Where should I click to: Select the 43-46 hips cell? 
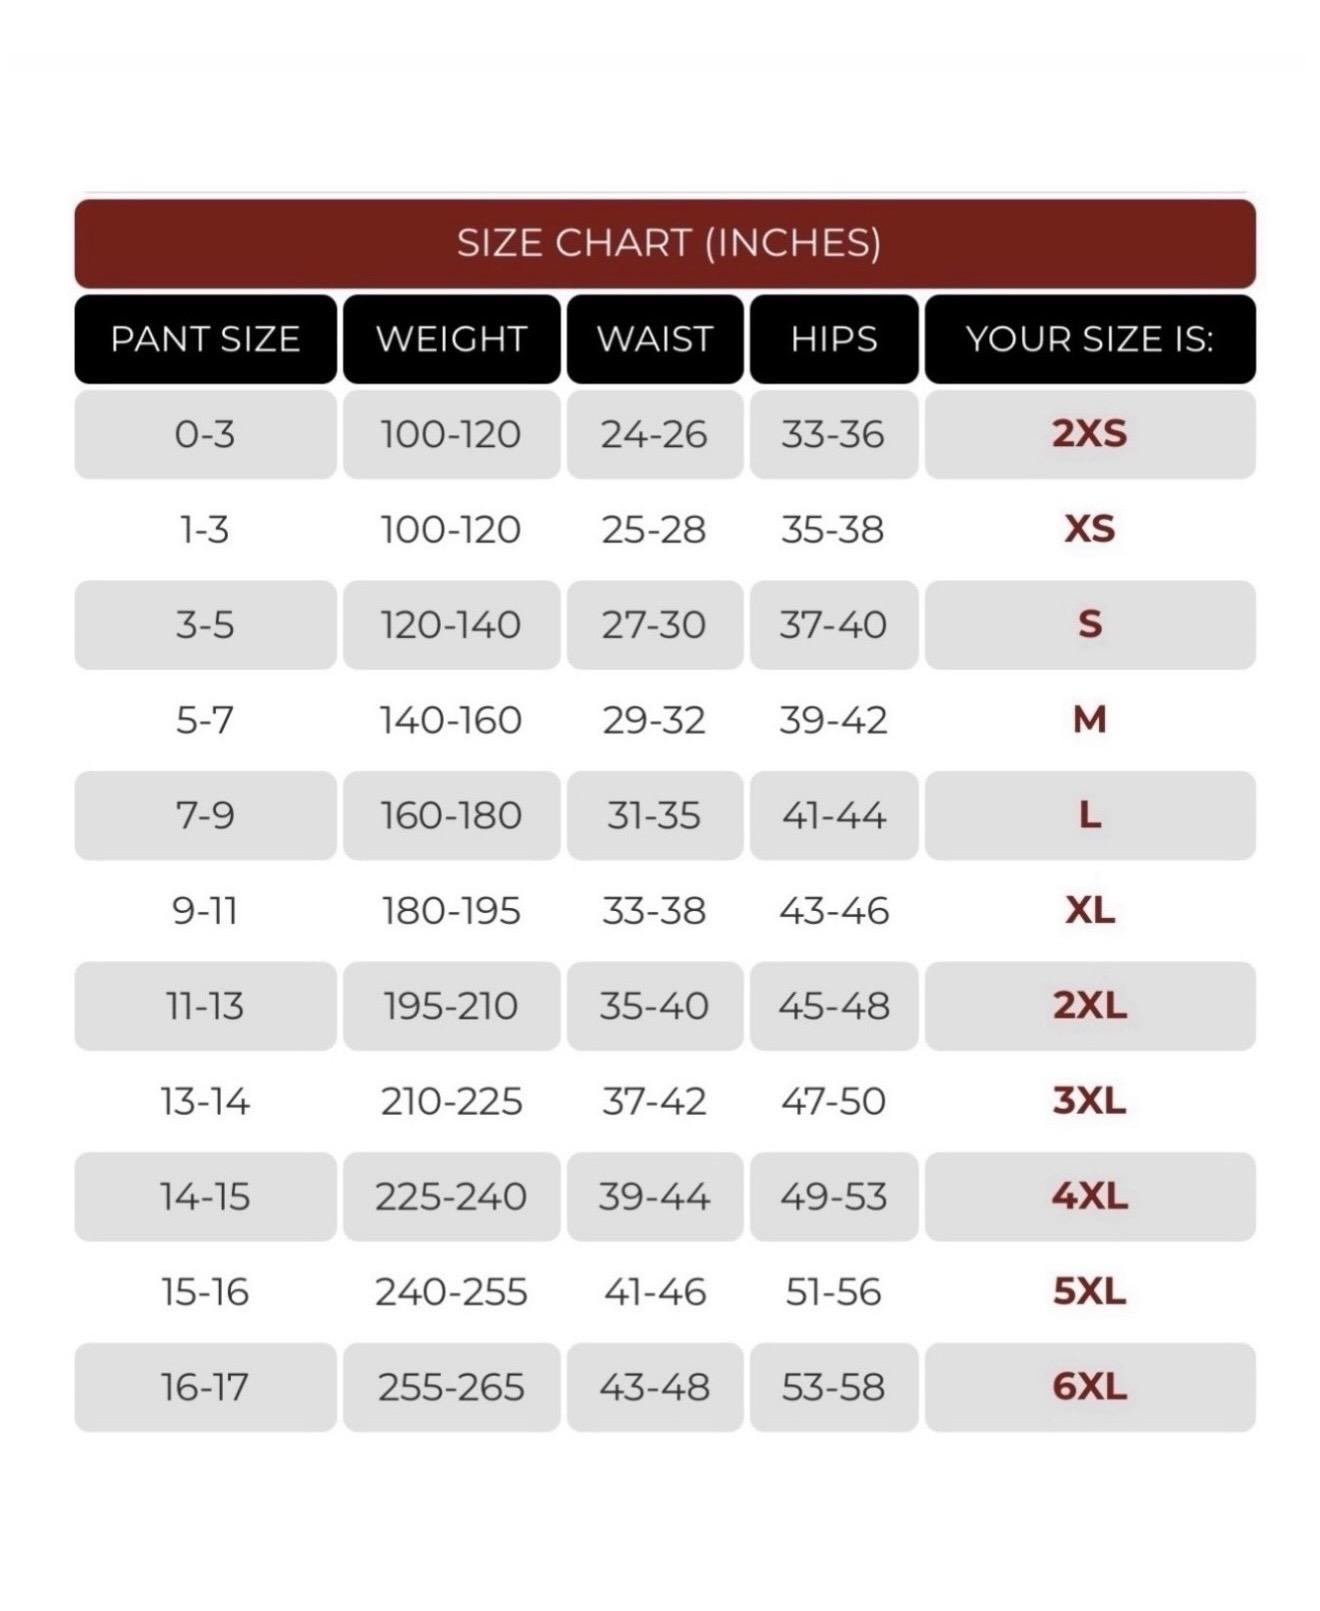tap(834, 911)
